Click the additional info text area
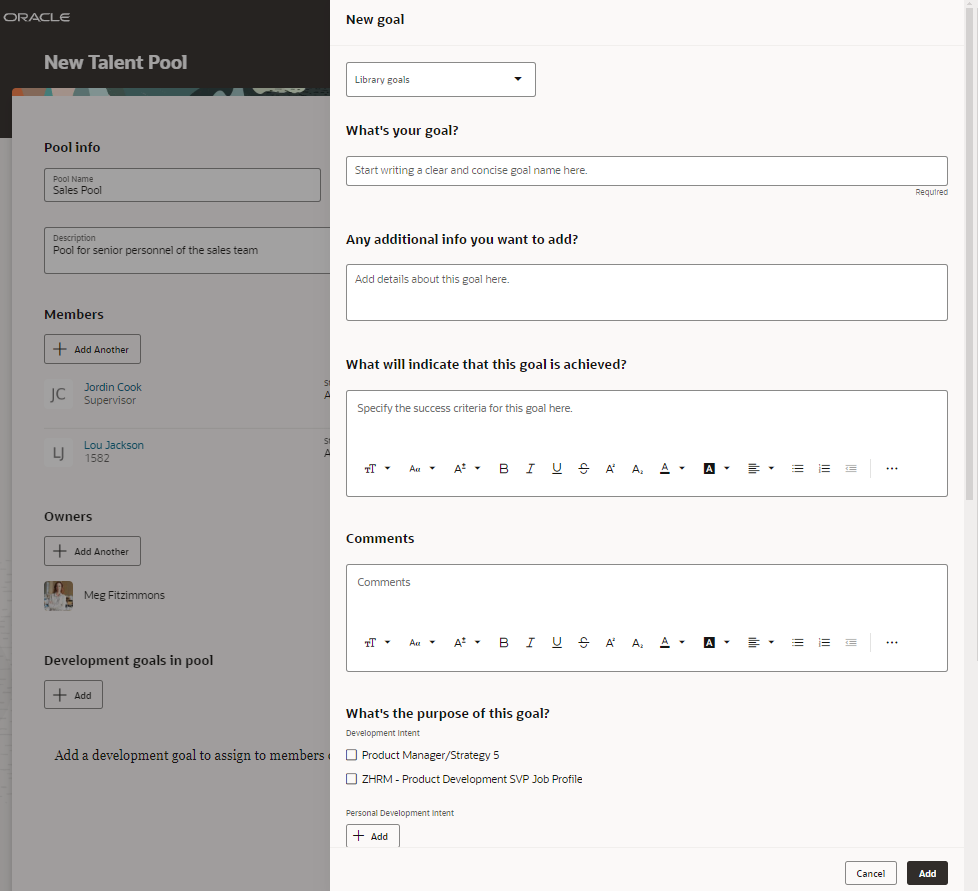The height and width of the screenshot is (891, 978). click(647, 292)
